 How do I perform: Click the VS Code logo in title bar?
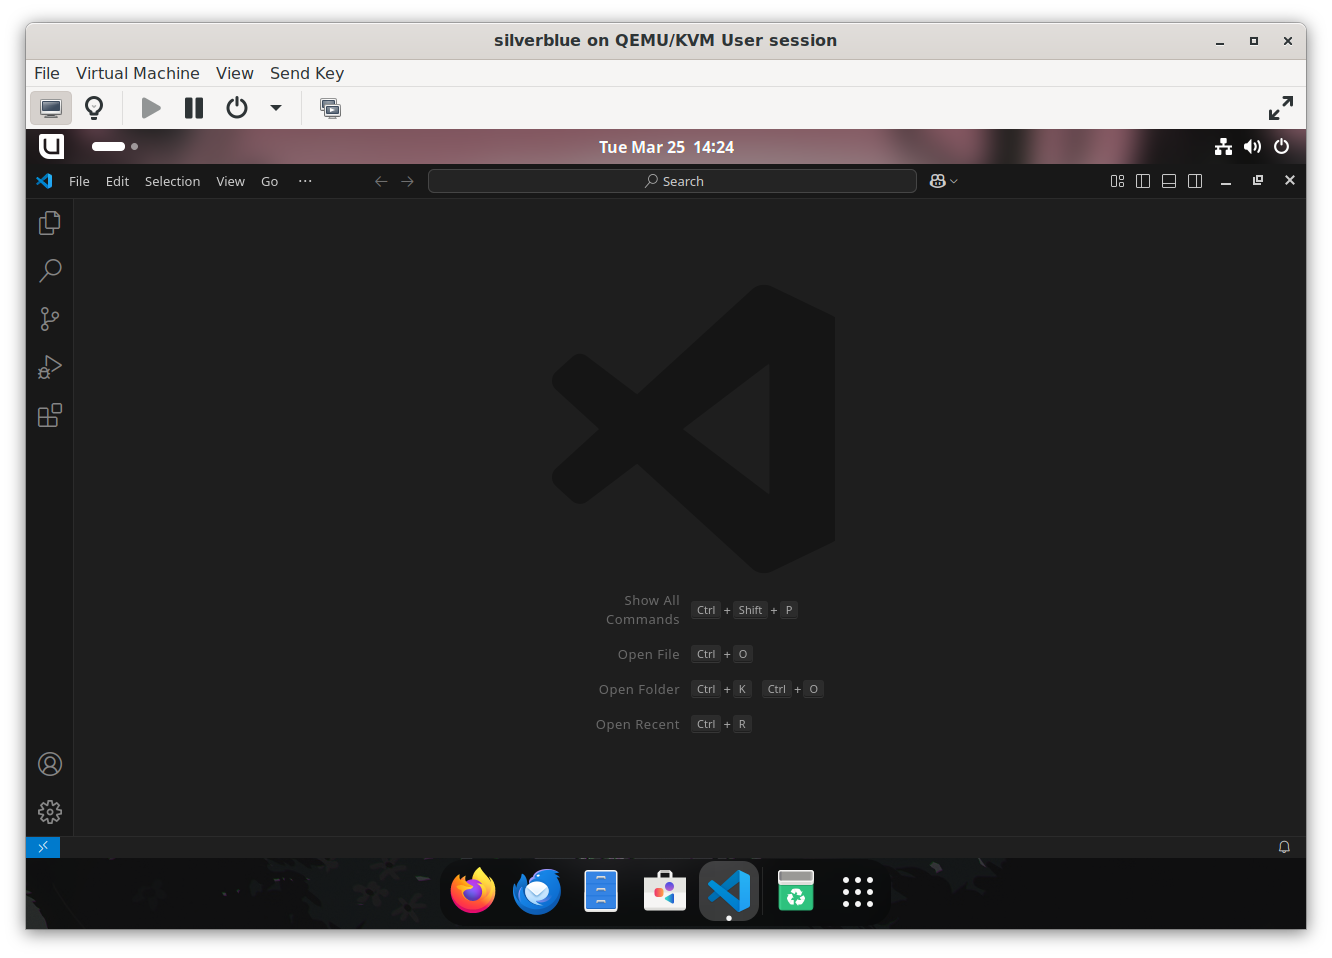[x=44, y=181]
